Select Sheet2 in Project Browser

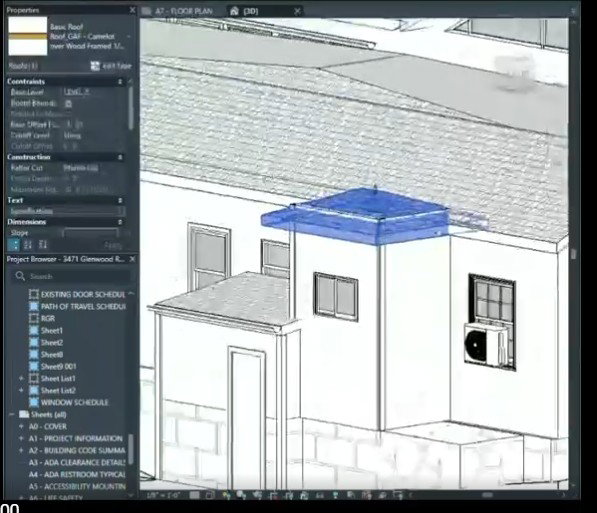(x=52, y=342)
